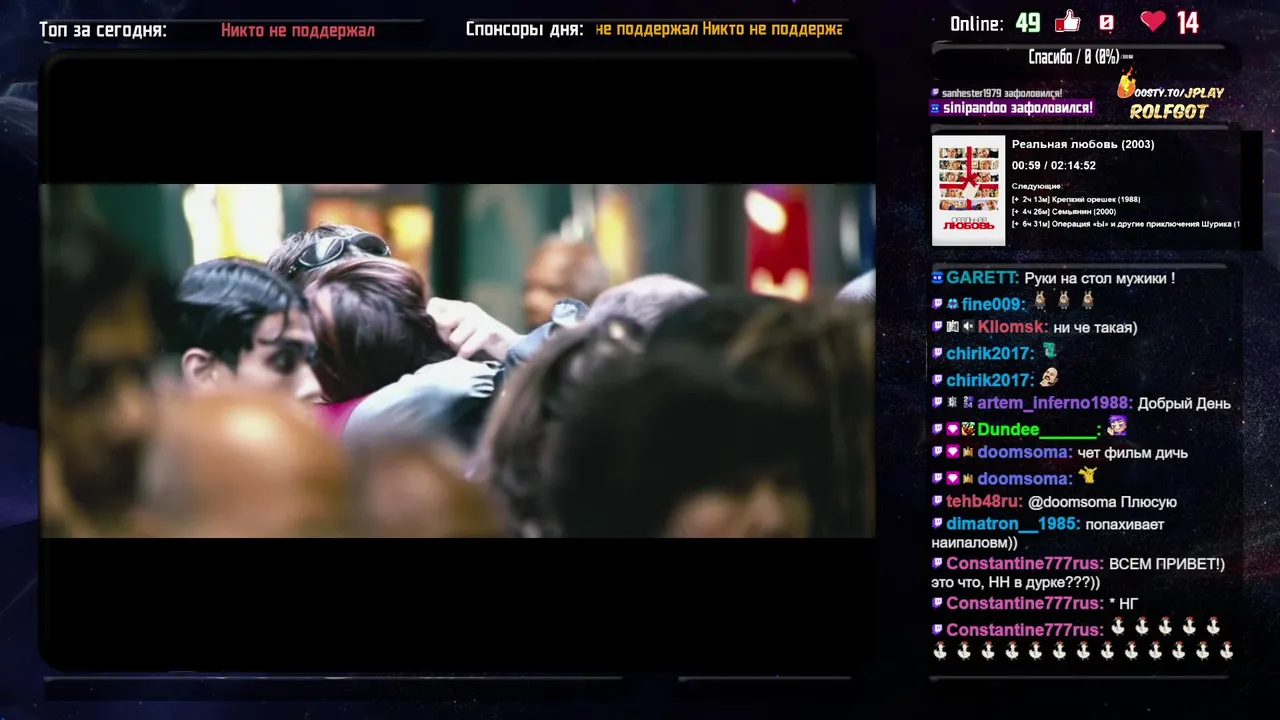Click the timer '00:59 / 02:14:52'
Screen dimensions: 1280x720
tap(1054, 166)
